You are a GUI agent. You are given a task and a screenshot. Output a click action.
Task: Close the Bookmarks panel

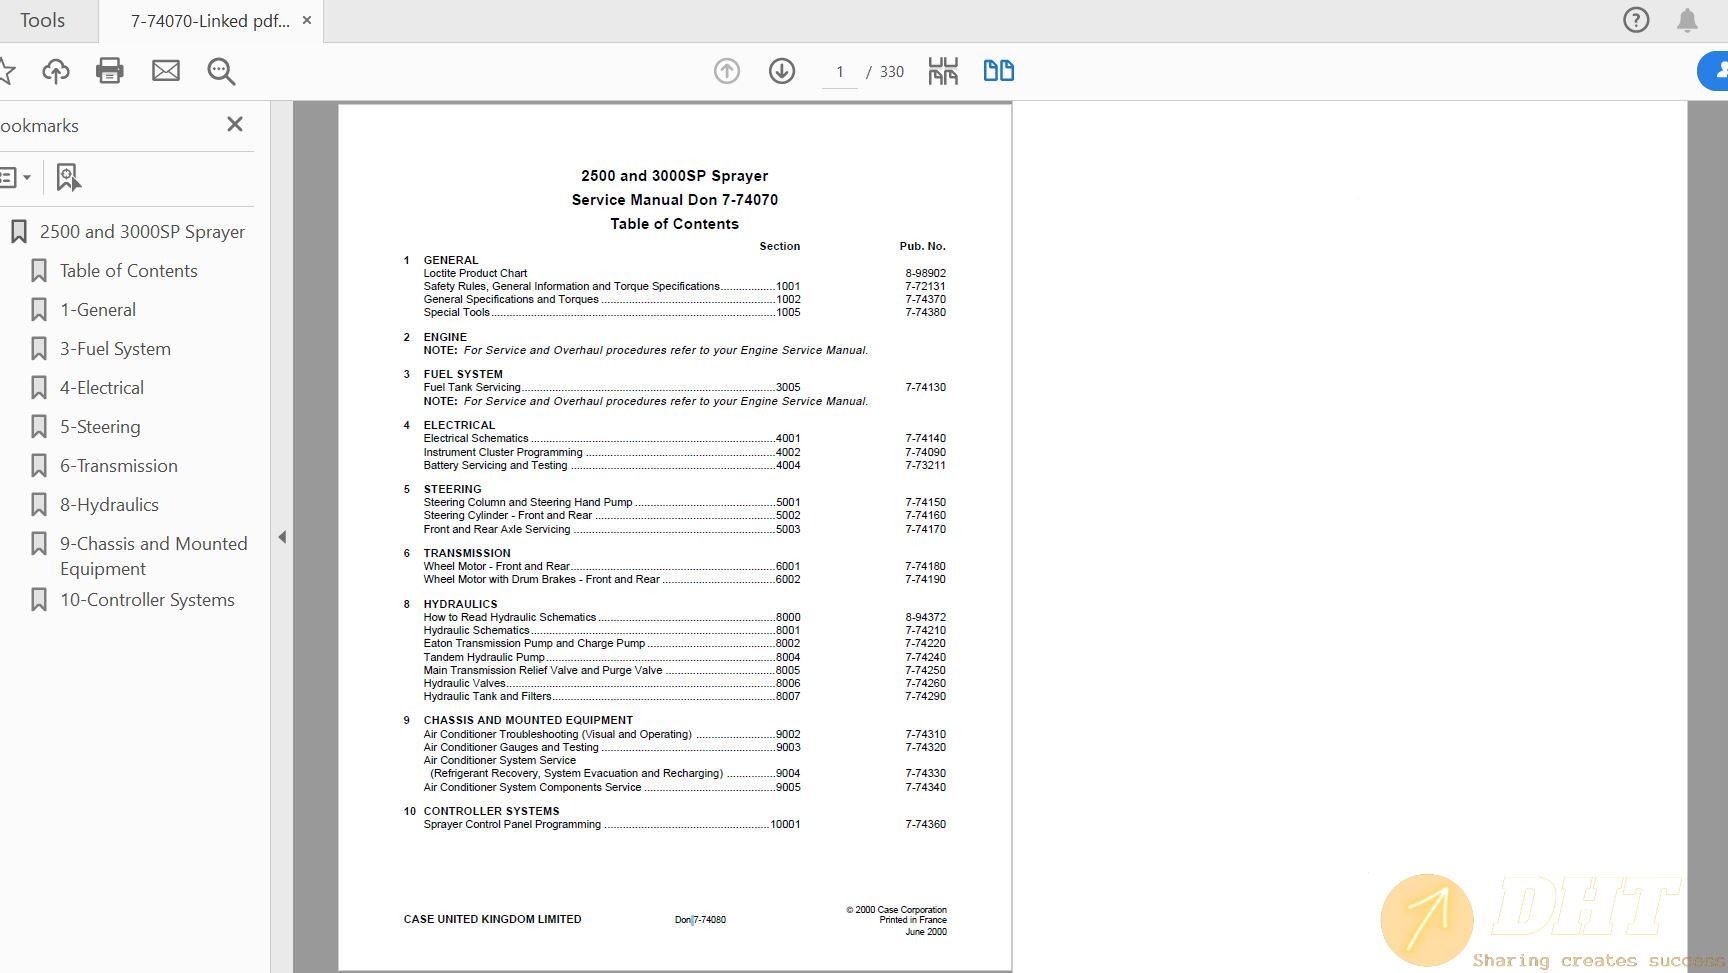click(235, 124)
